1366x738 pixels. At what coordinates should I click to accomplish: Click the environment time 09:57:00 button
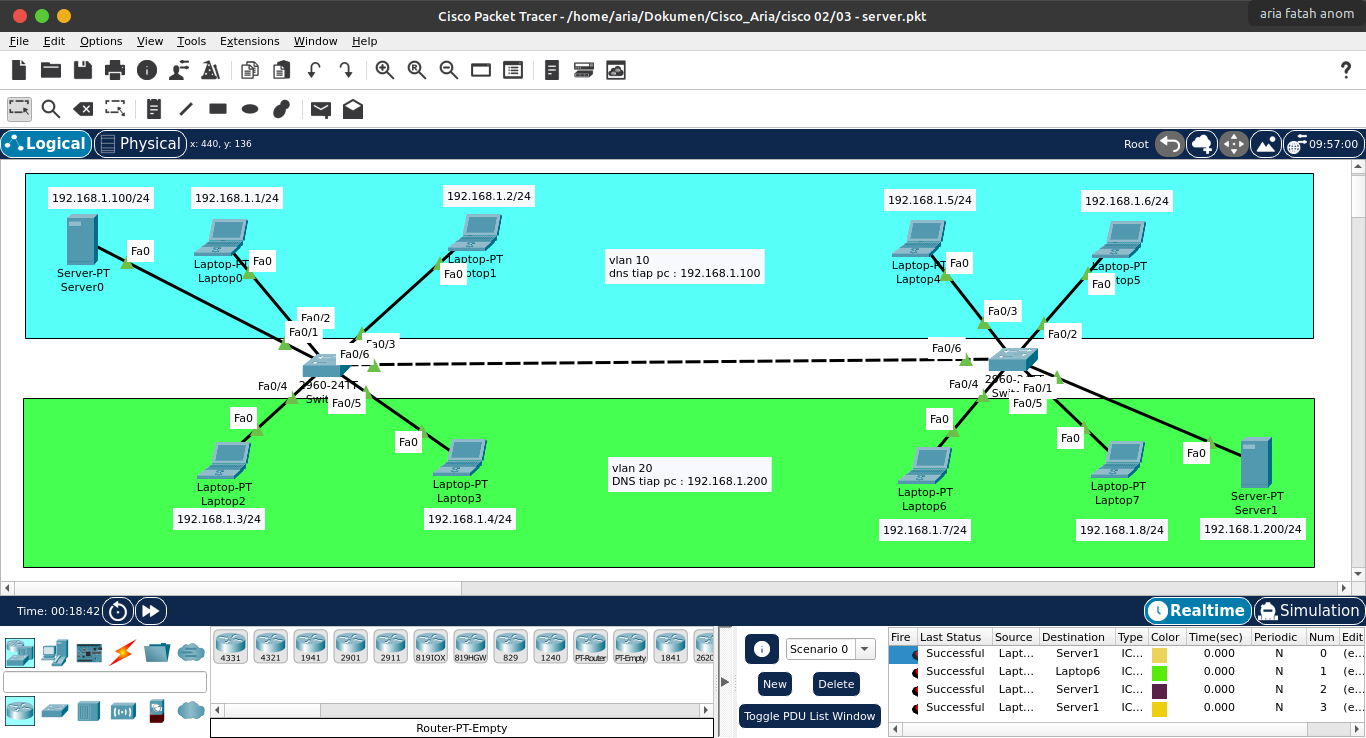coord(1323,144)
